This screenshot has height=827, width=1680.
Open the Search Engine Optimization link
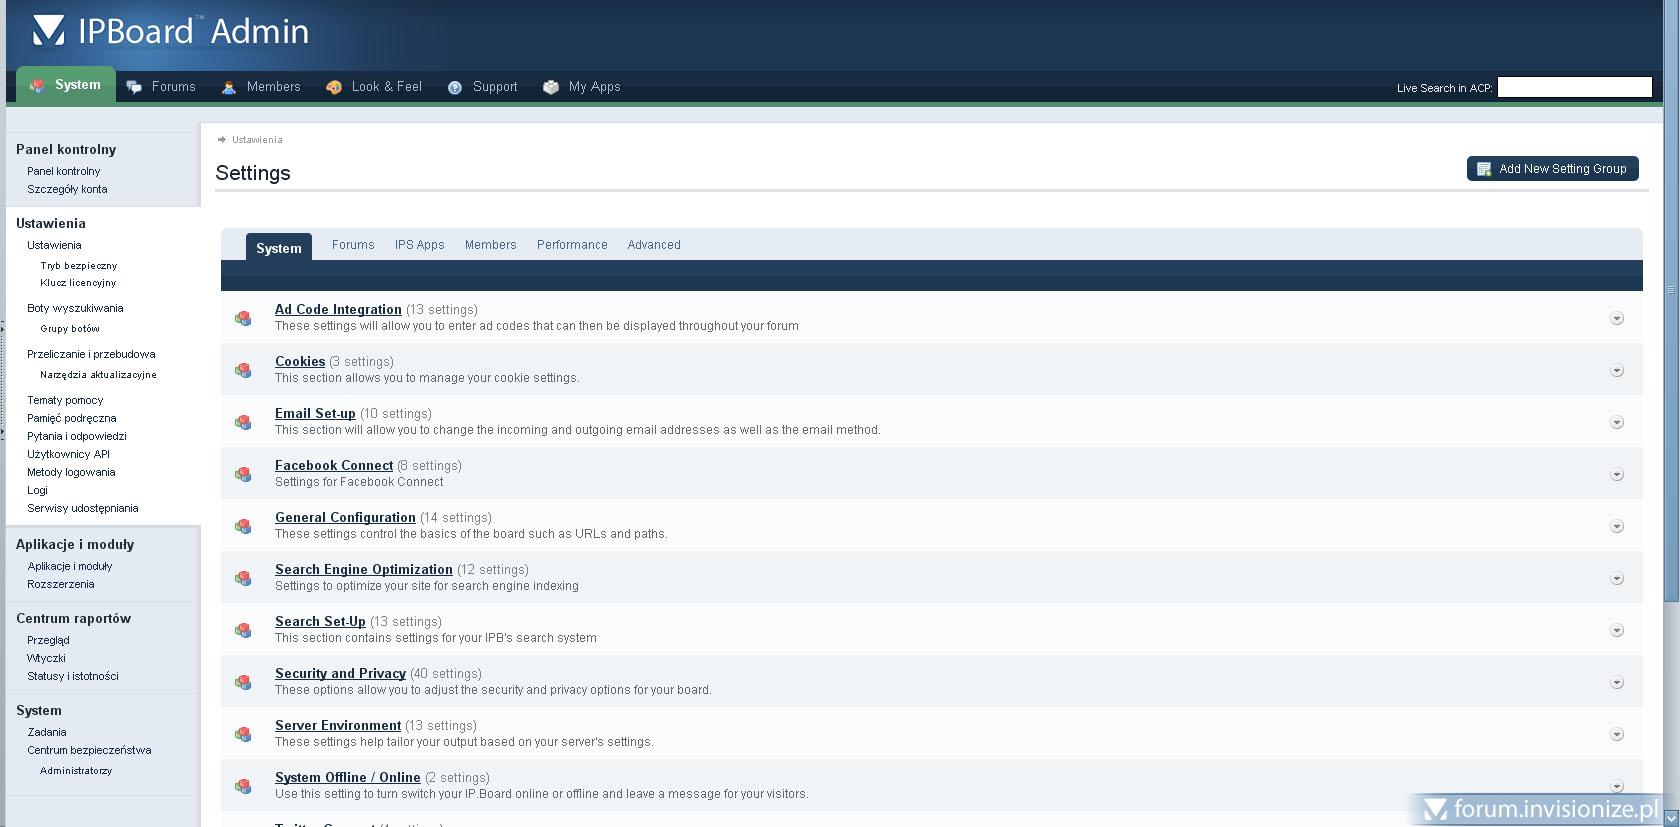tap(364, 569)
